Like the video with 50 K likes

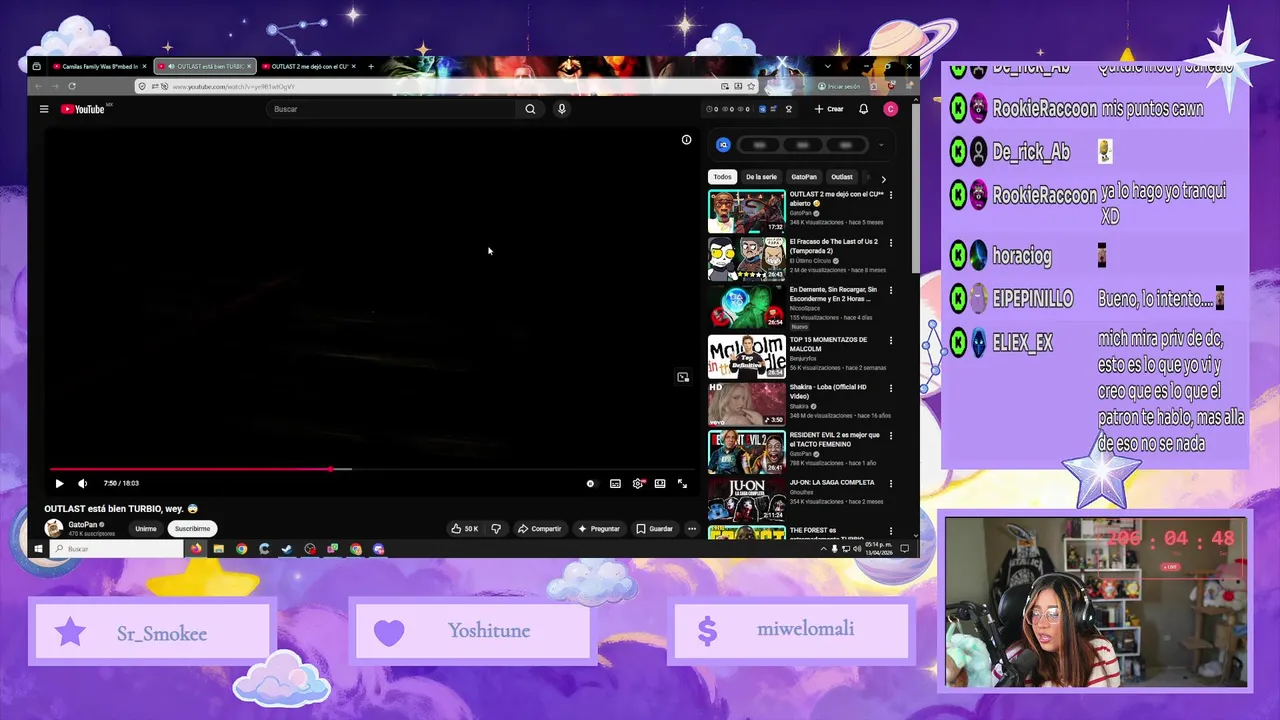pos(464,528)
